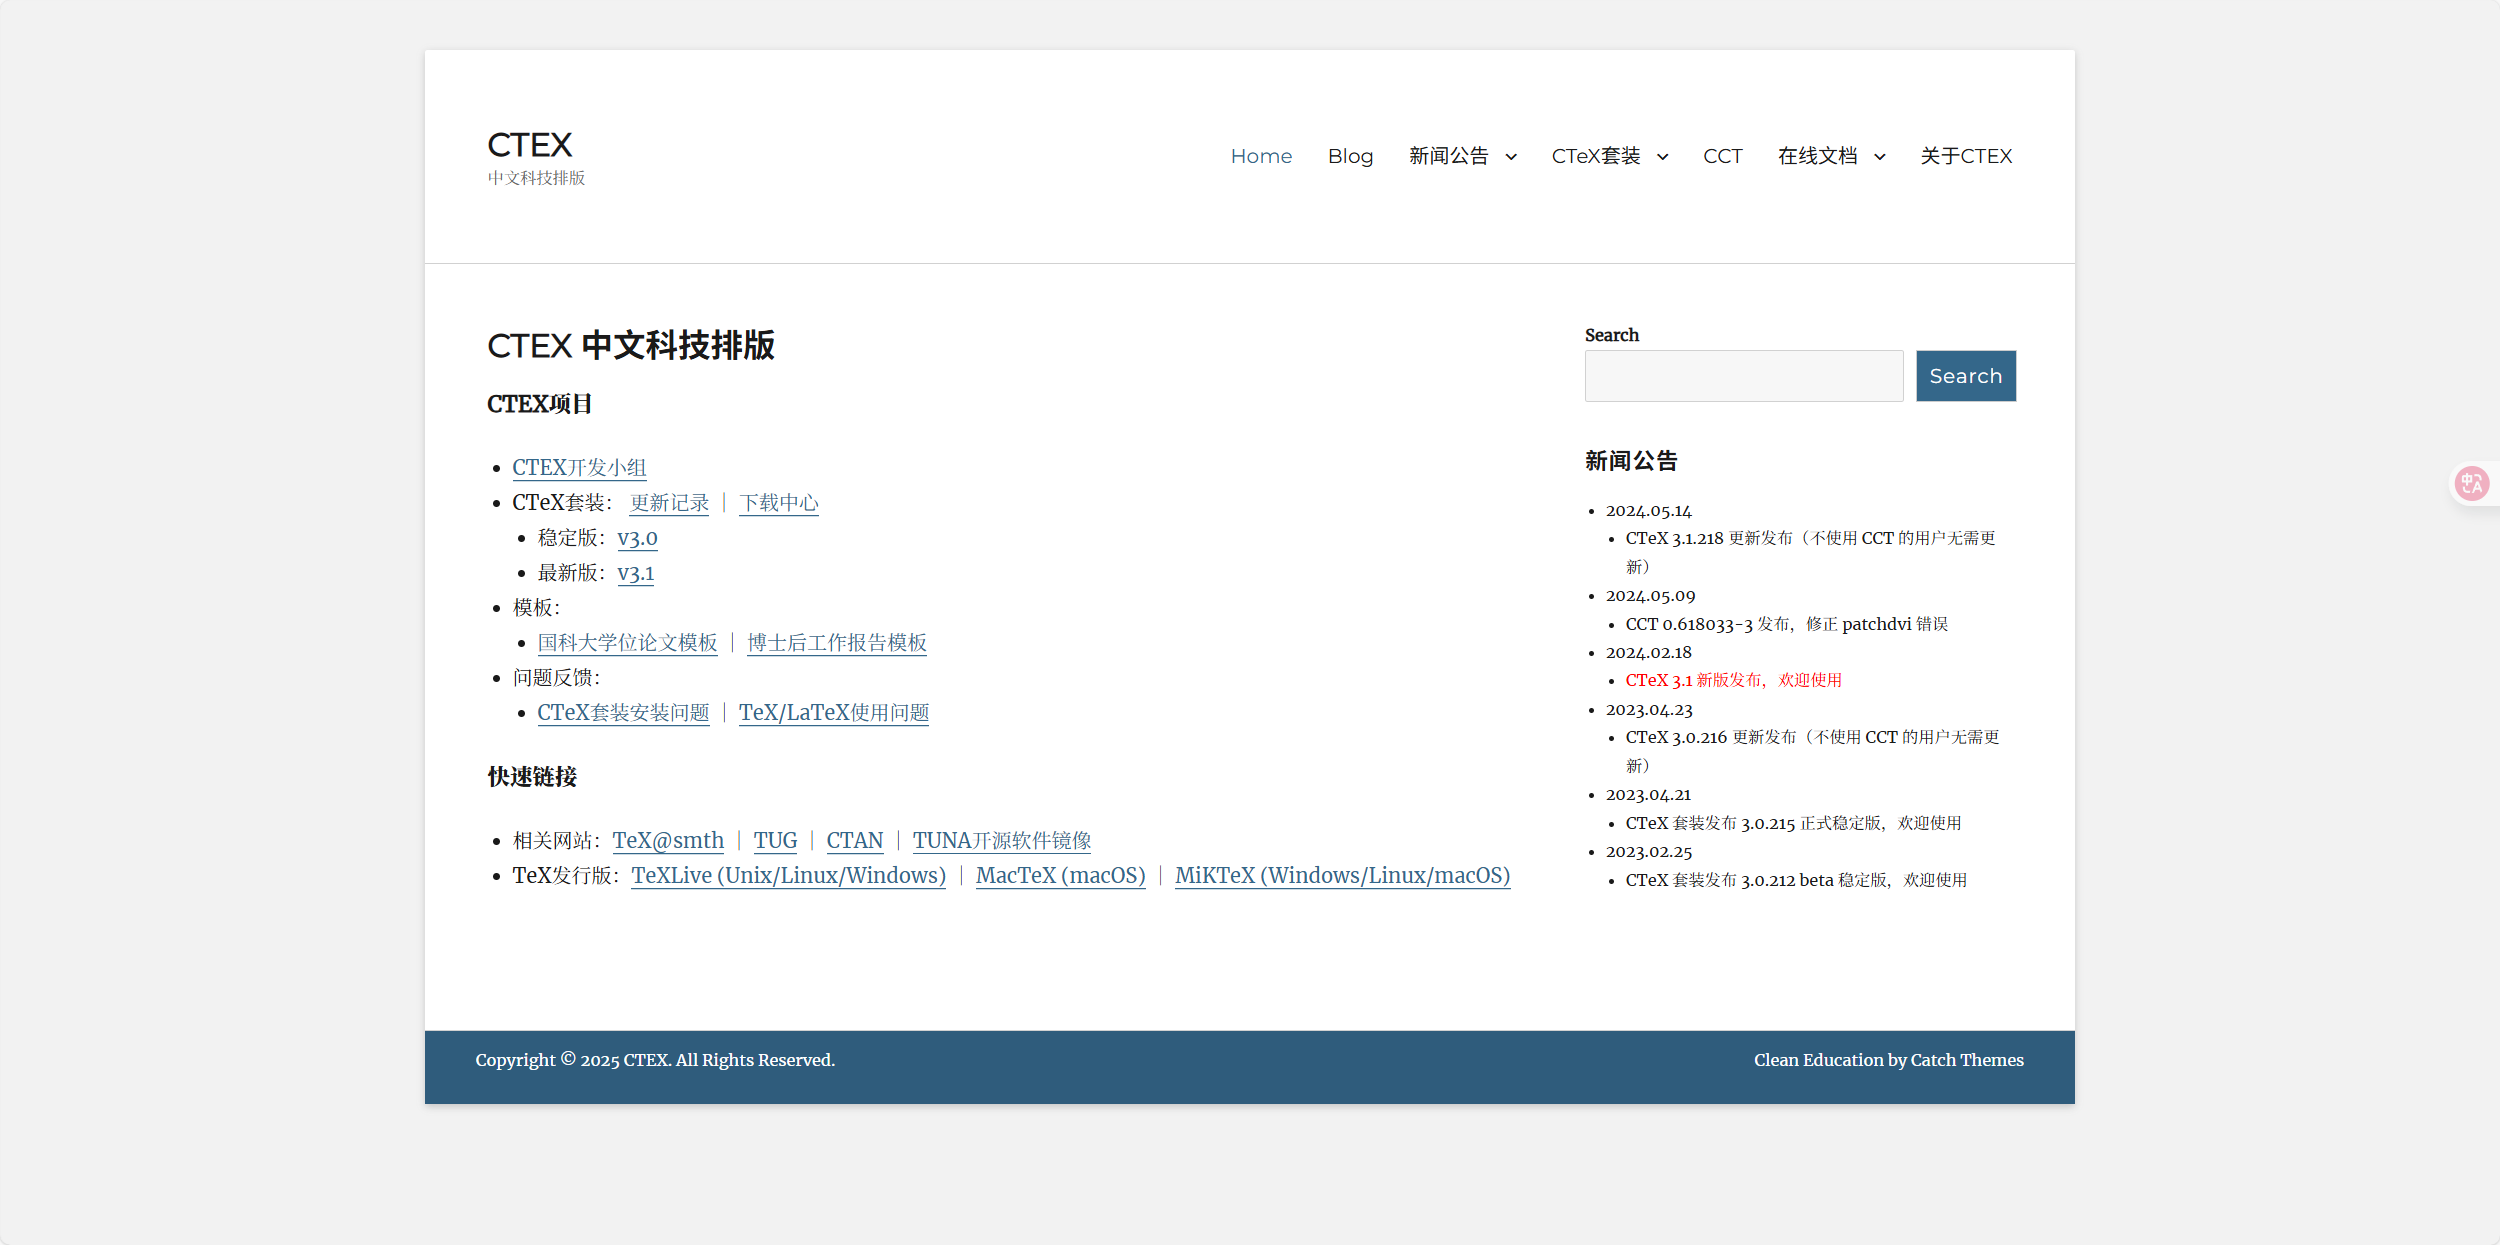2500x1245 pixels.
Task: Open TeXLive (Unix/Linux/Windows) link
Action: pos(788,875)
